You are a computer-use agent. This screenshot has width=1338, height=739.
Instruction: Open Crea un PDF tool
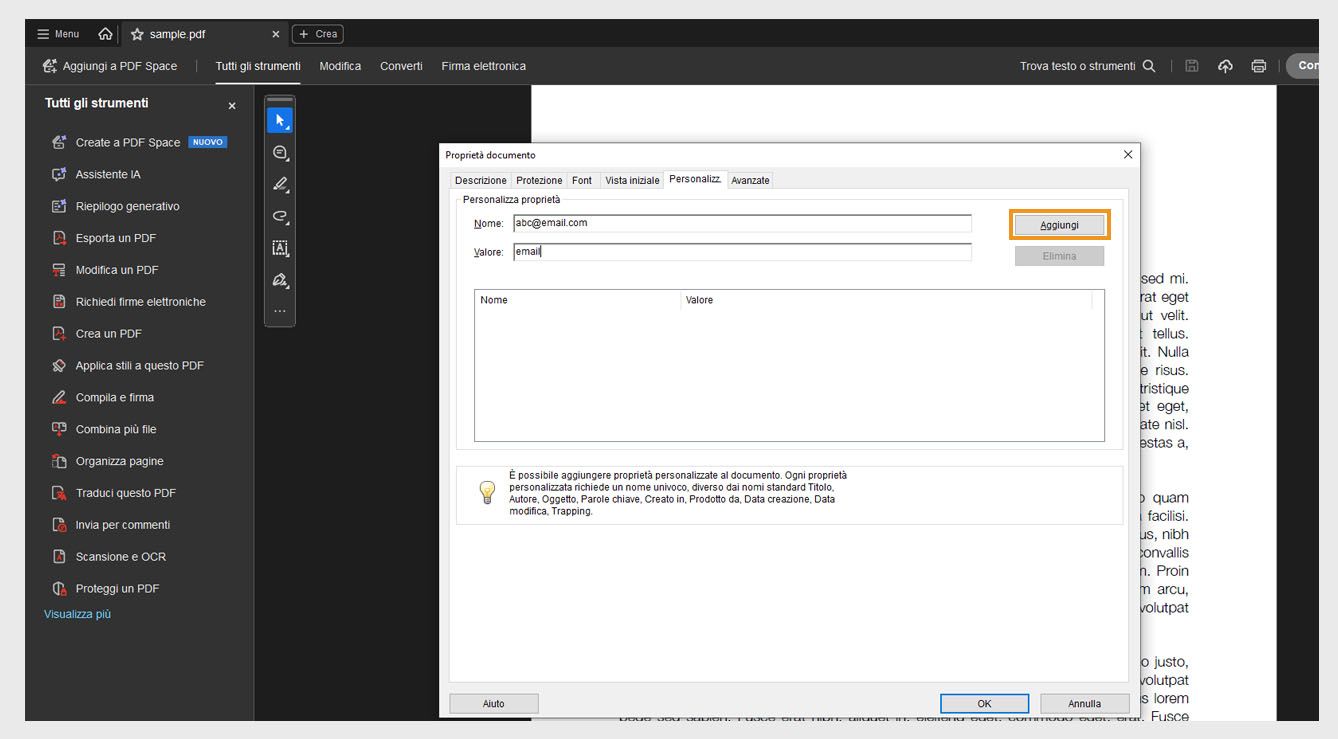coord(96,334)
